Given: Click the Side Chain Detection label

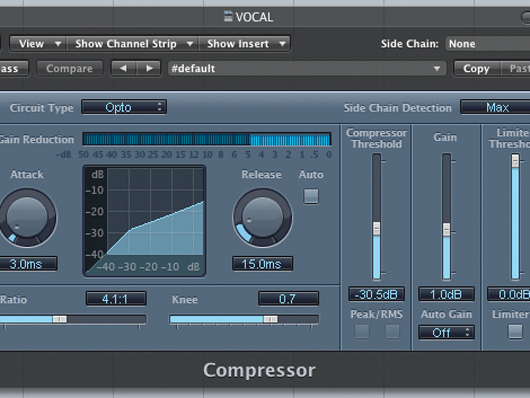Looking at the screenshot, I should tap(398, 108).
